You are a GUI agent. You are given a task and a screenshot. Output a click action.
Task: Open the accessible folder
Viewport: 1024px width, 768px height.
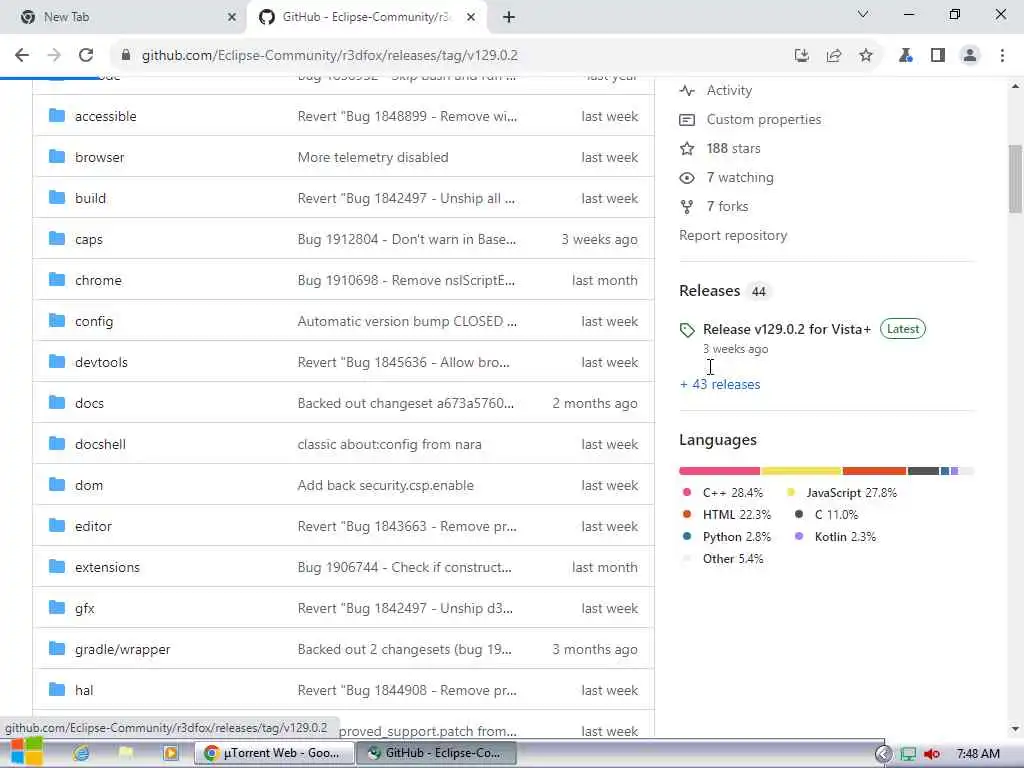[105, 116]
